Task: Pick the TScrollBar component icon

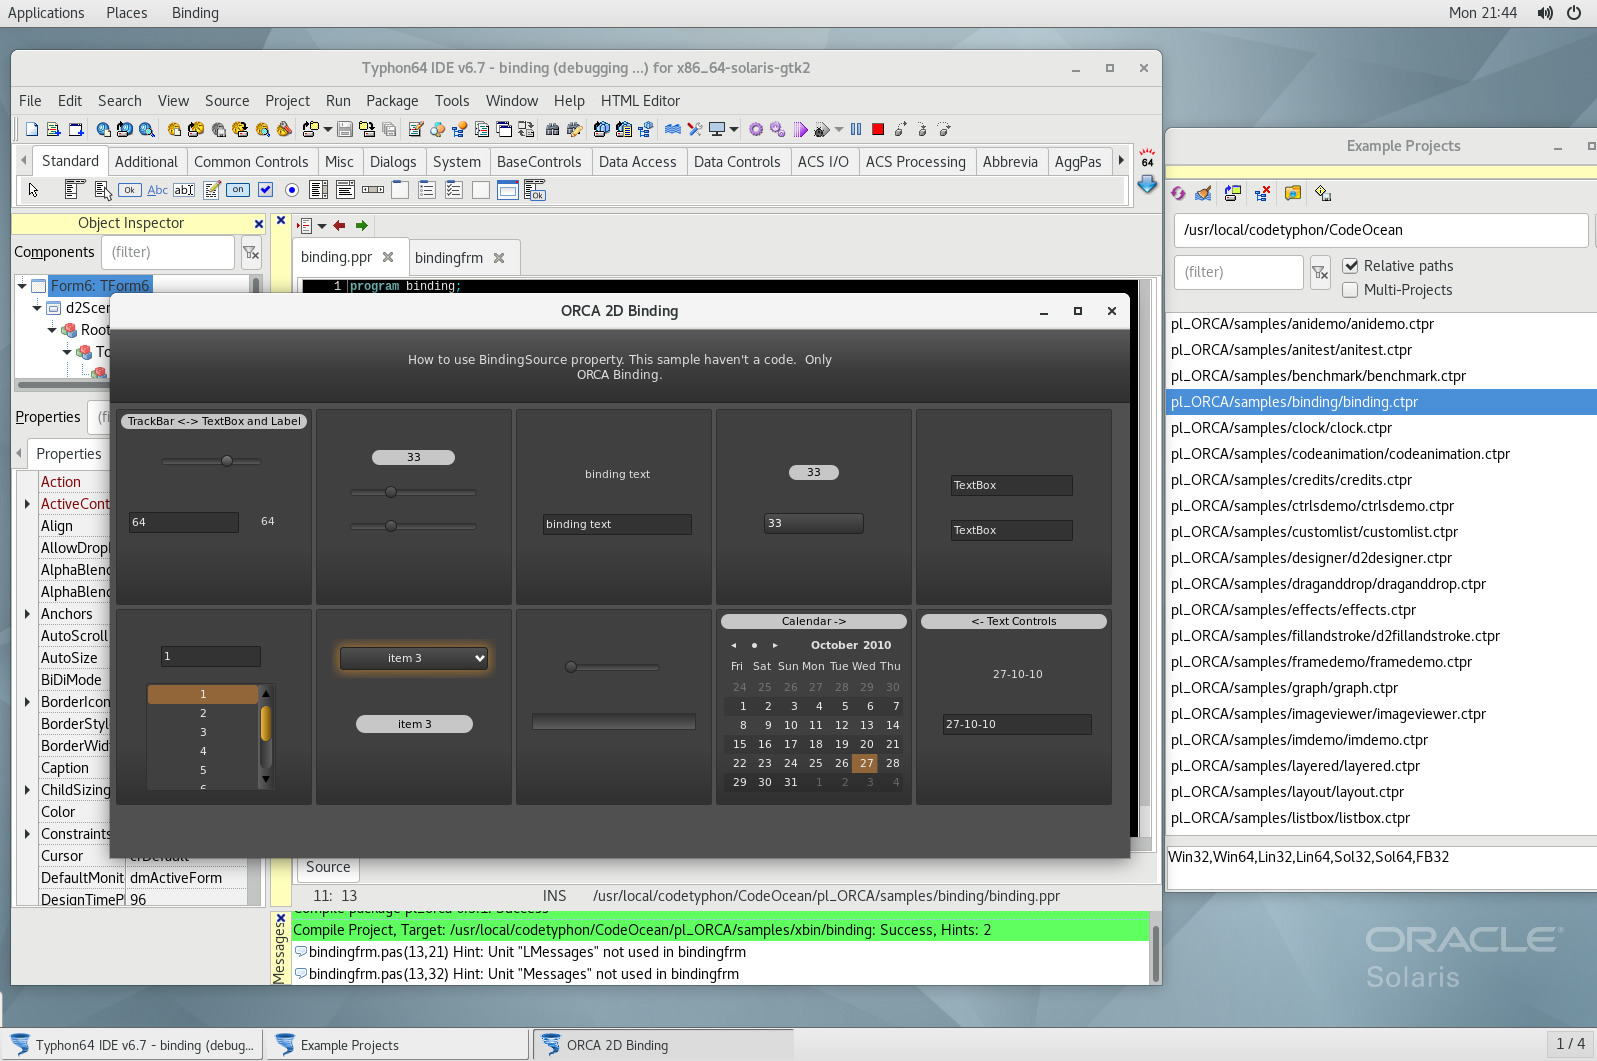Action: (373, 190)
